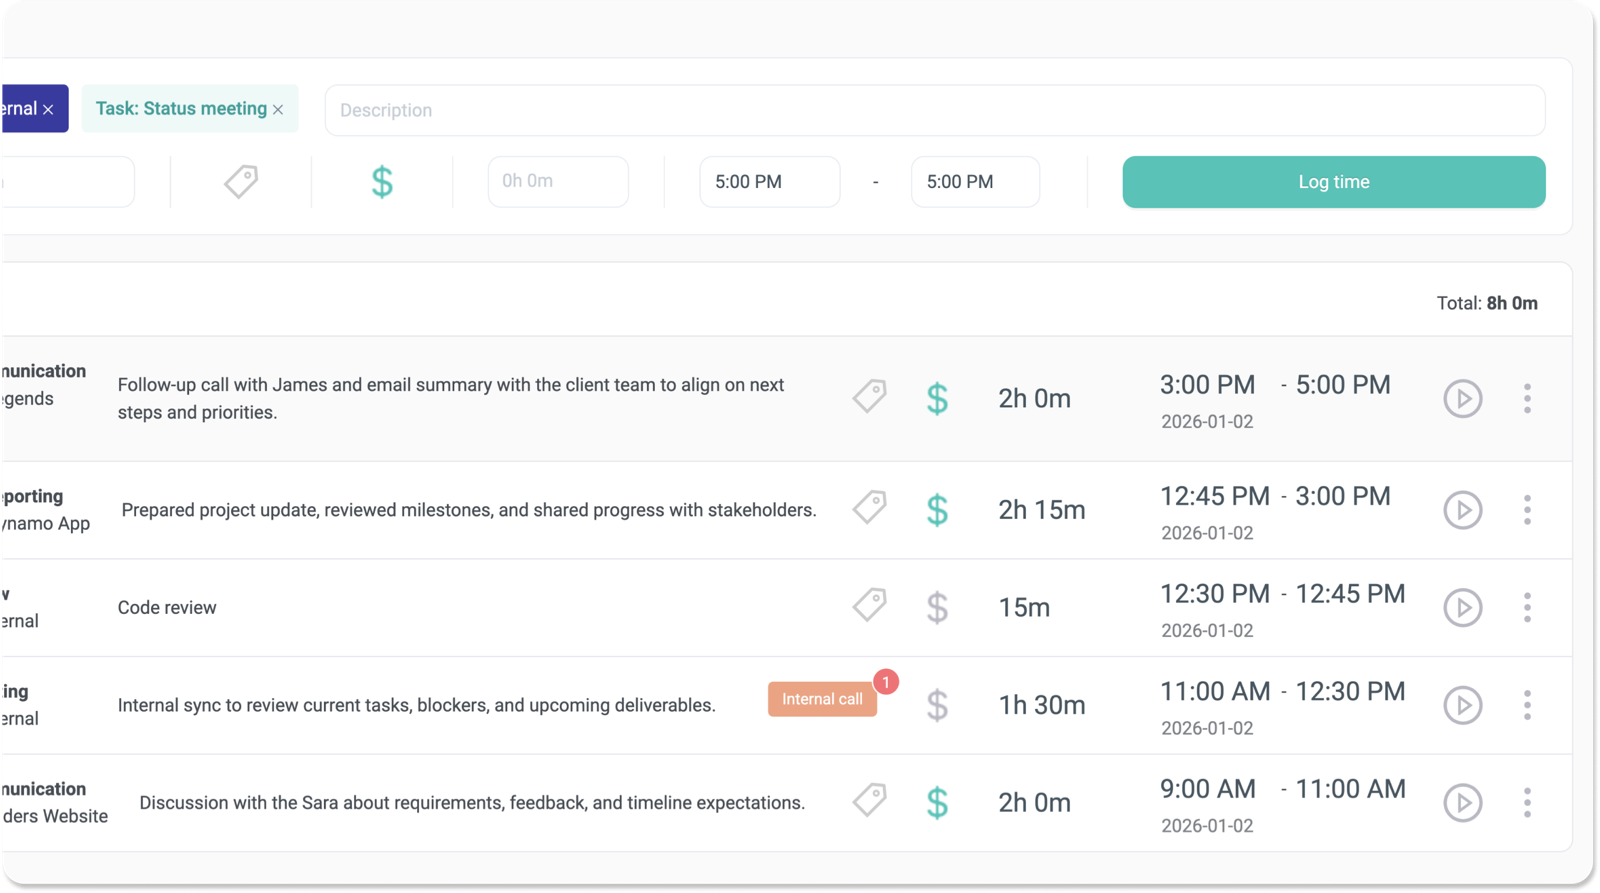Open the tag picker in the entry form
Viewport: 1600px width, 893px height.
(240, 181)
